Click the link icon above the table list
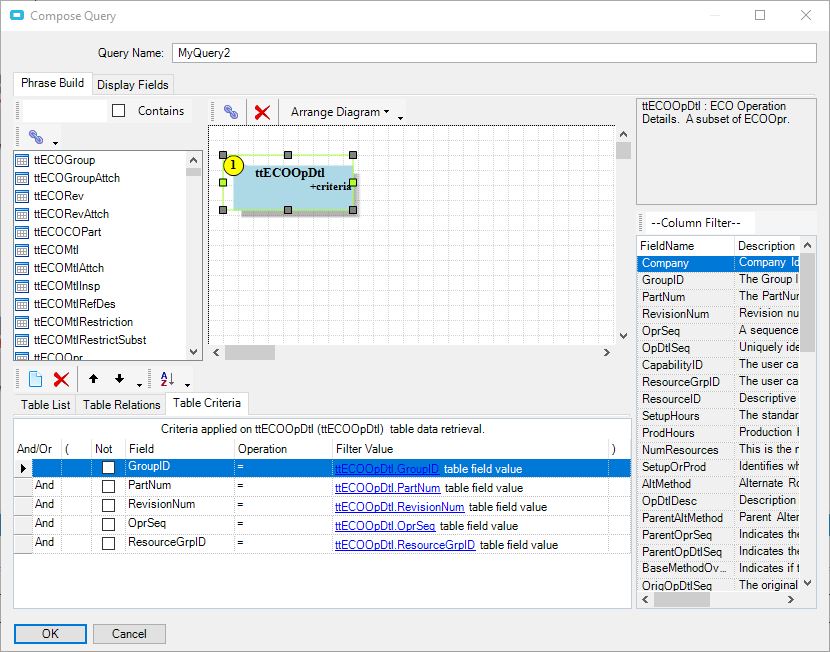The image size is (830, 652). (36, 137)
